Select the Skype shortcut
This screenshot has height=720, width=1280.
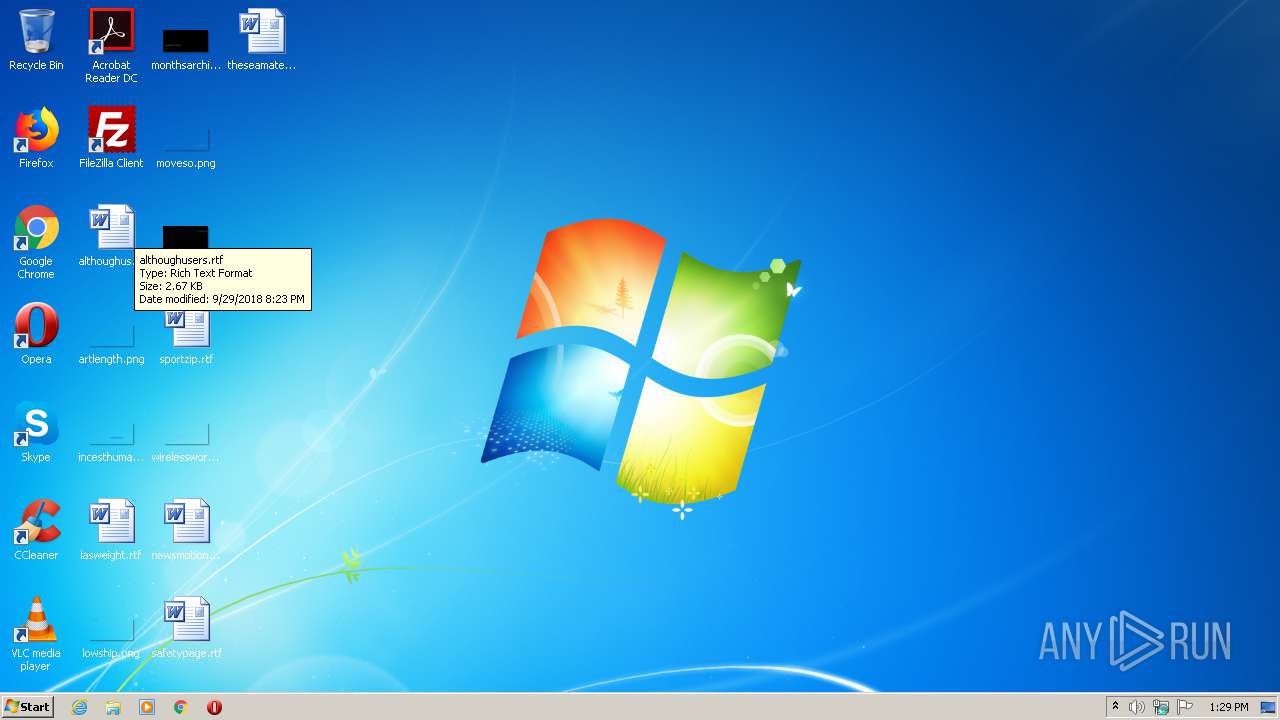pyautogui.click(x=36, y=433)
